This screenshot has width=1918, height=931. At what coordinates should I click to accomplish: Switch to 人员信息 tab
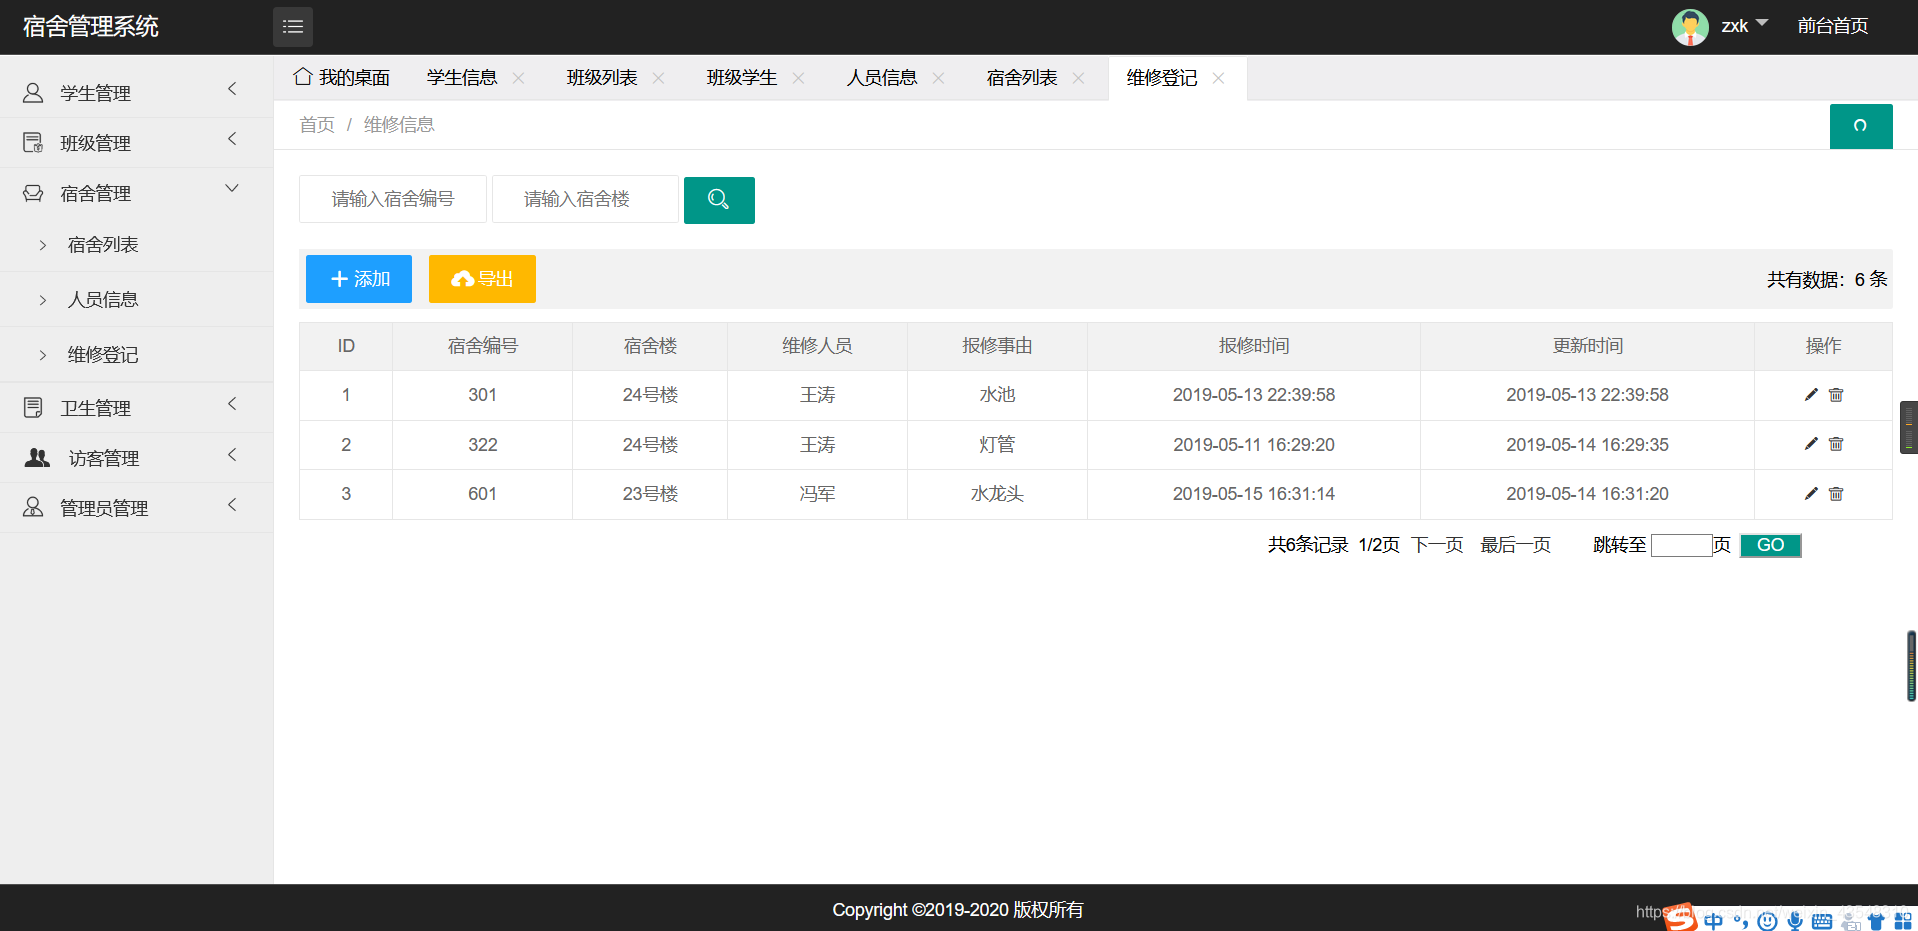point(882,78)
